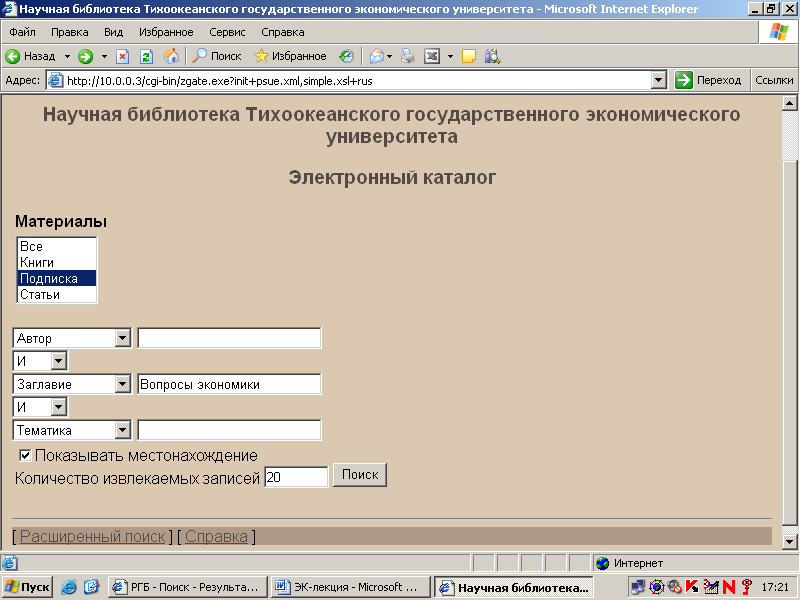Select Подписка in the Материалы list
Image resolution: width=800 pixels, height=600 pixels.
57,279
